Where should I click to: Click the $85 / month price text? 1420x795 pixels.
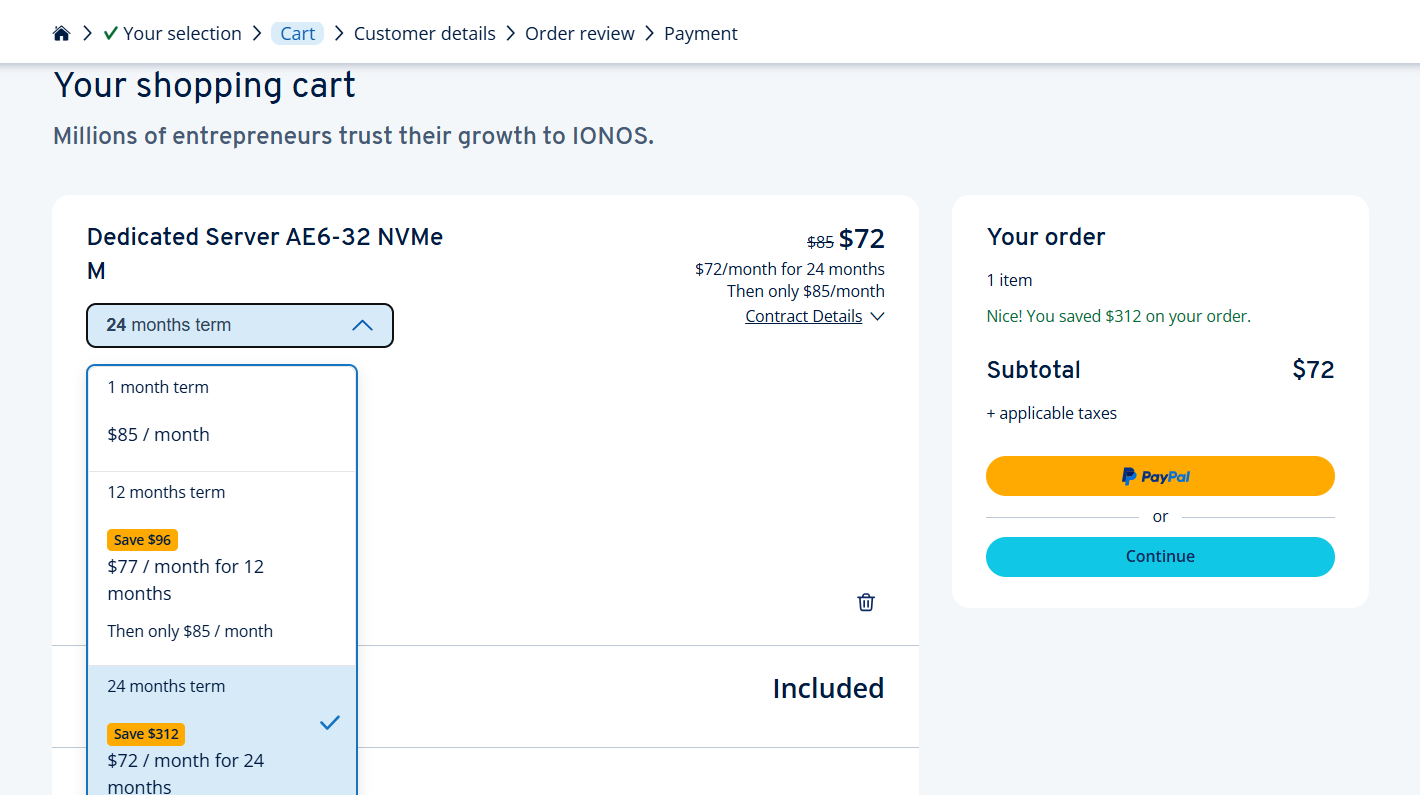159,435
